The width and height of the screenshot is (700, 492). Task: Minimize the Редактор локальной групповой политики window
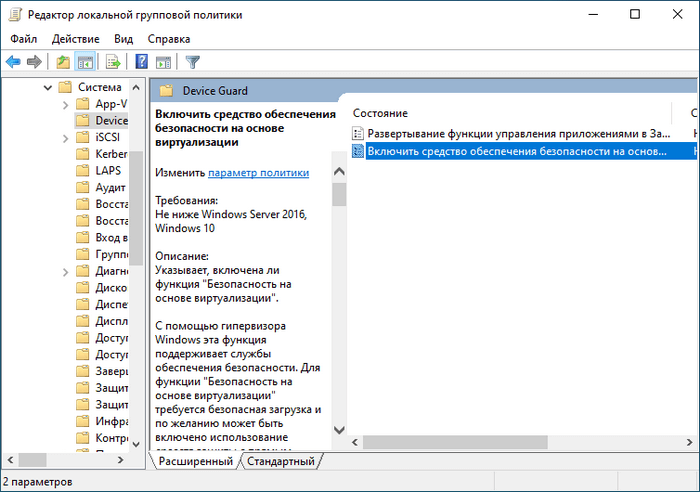point(593,14)
